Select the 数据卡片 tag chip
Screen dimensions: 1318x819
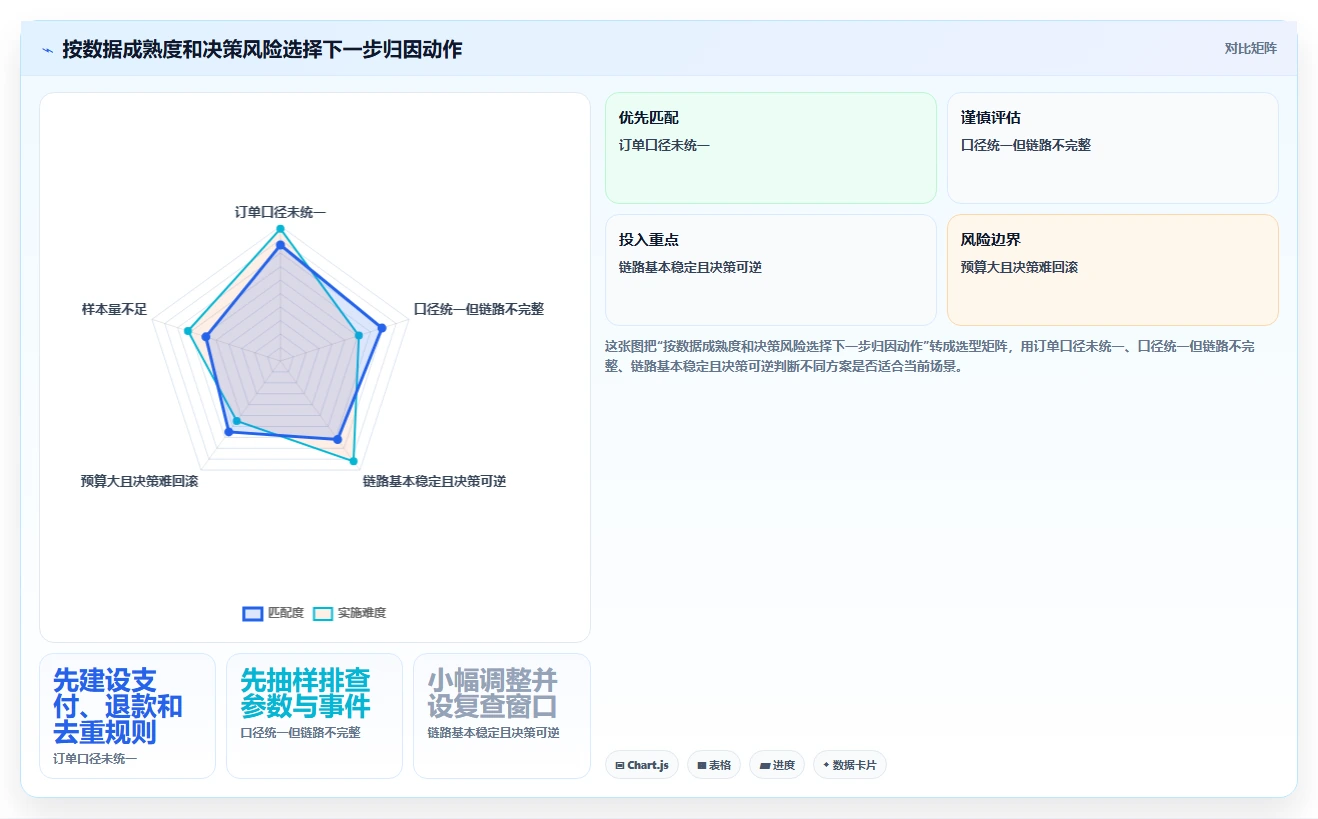(850, 765)
